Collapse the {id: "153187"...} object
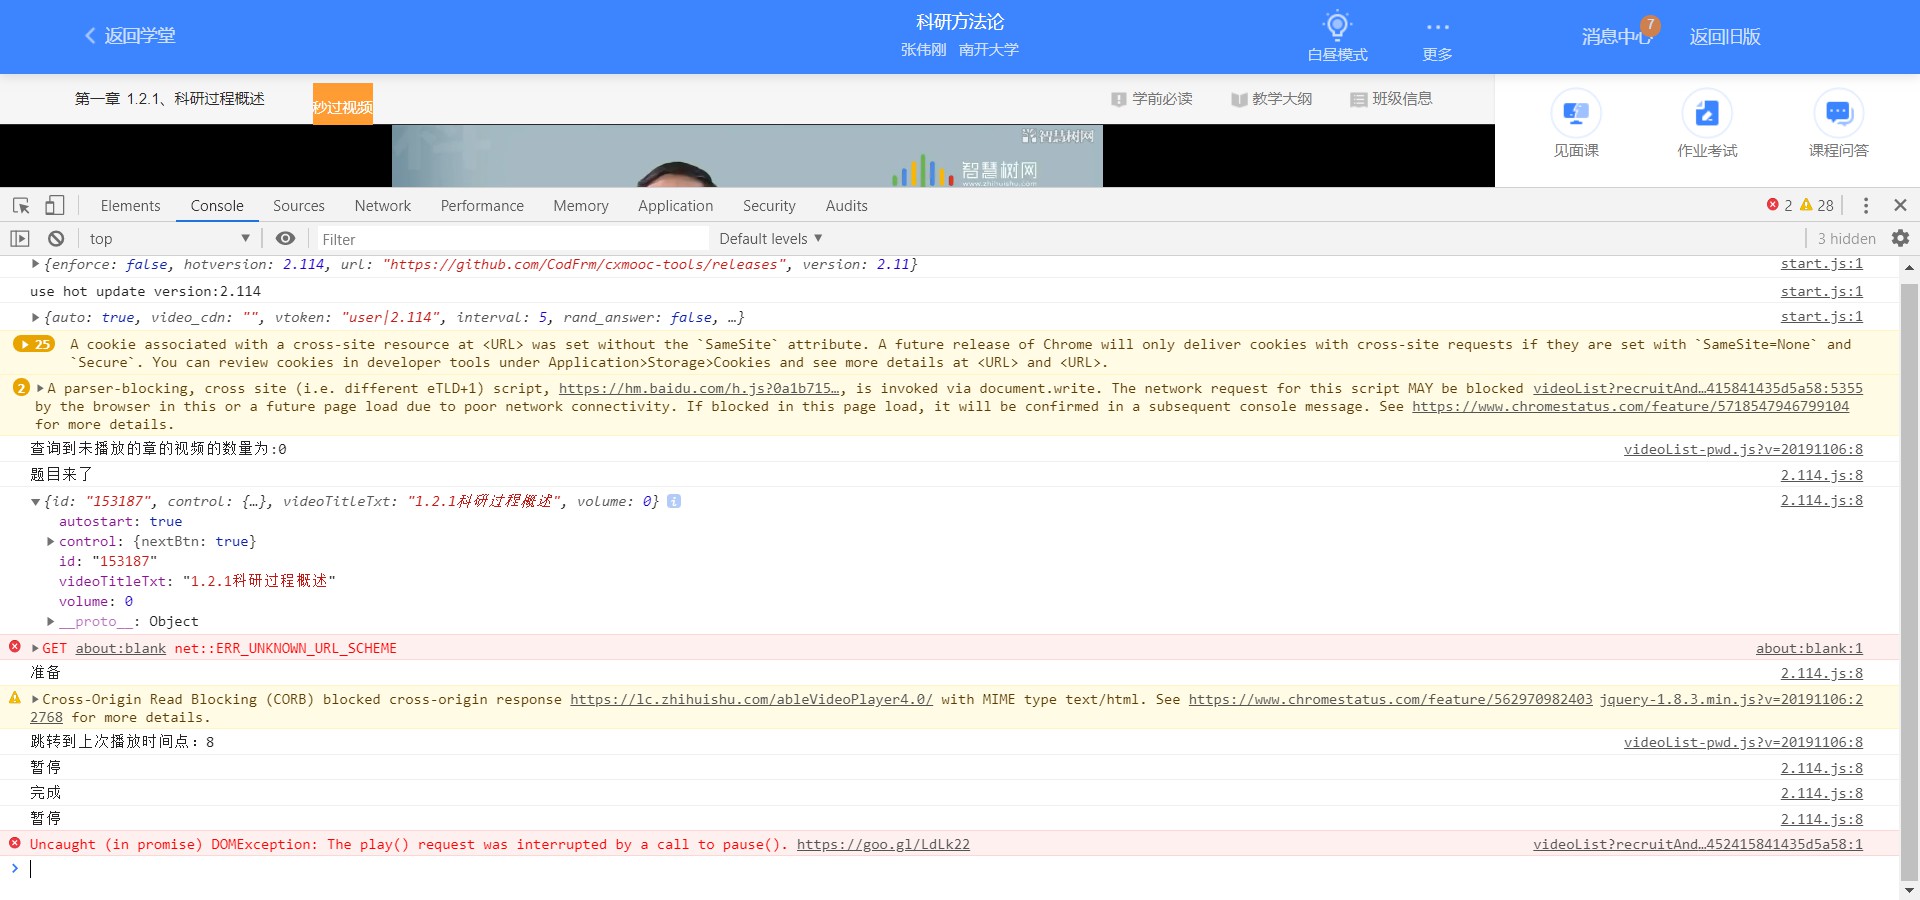1920x900 pixels. [x=36, y=502]
